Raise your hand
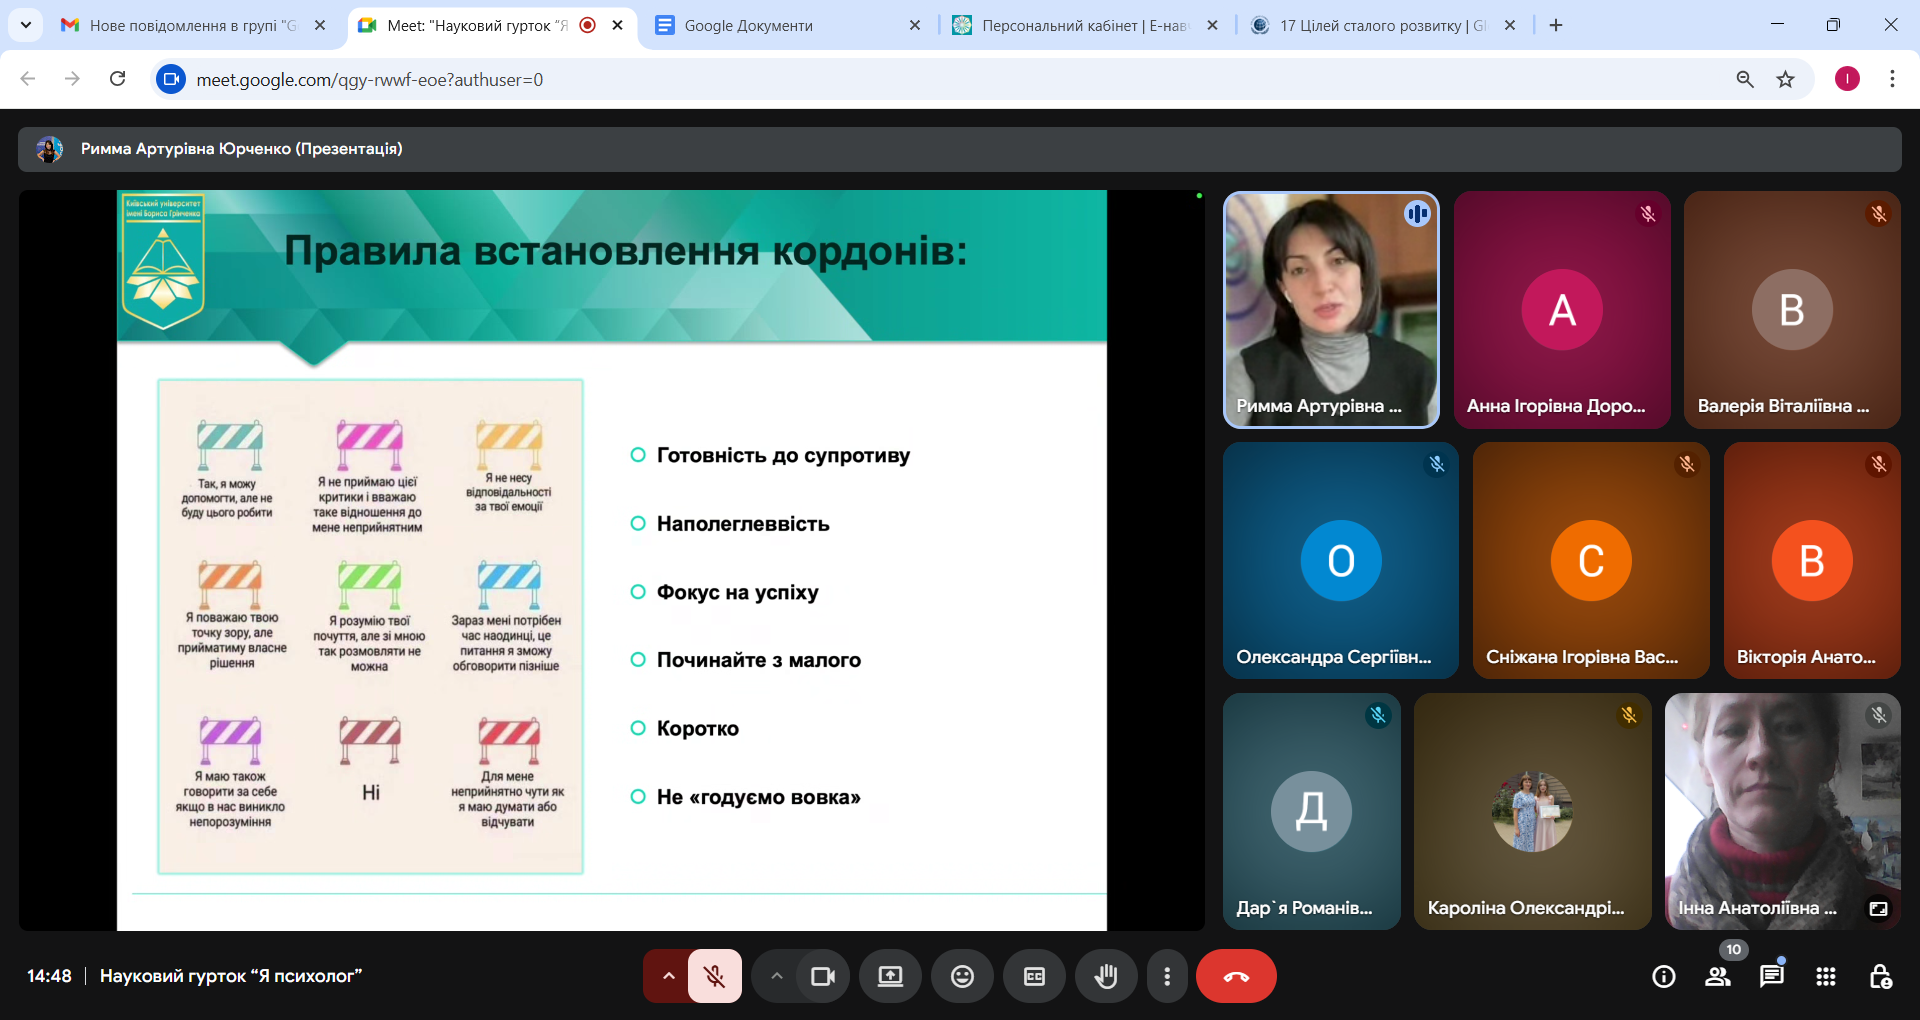Image resolution: width=1920 pixels, height=1020 pixels. [1106, 976]
